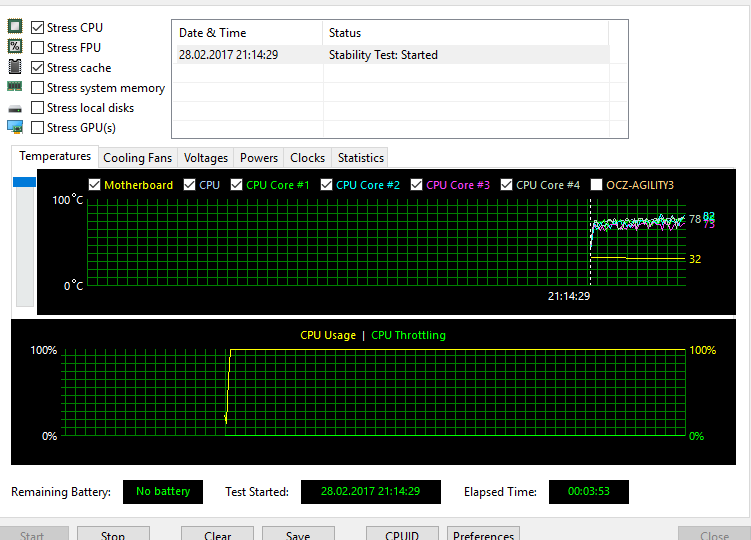
Task: Open Preferences
Action: coord(483,533)
